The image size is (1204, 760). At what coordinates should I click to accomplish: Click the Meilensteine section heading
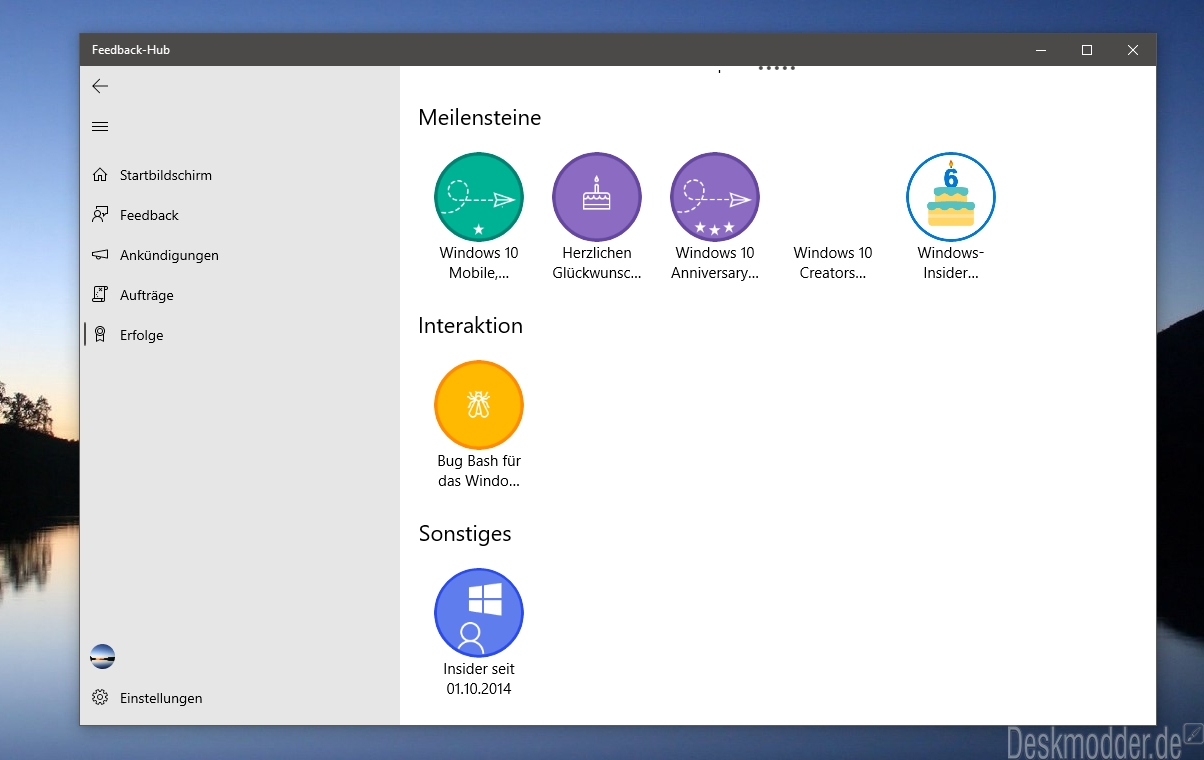point(480,118)
